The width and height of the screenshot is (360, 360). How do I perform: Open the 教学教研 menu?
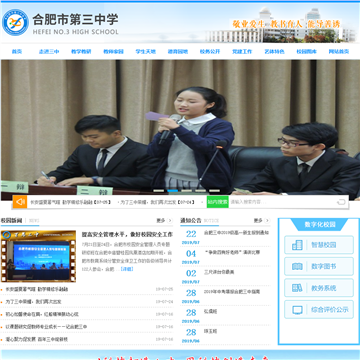(x=81, y=52)
